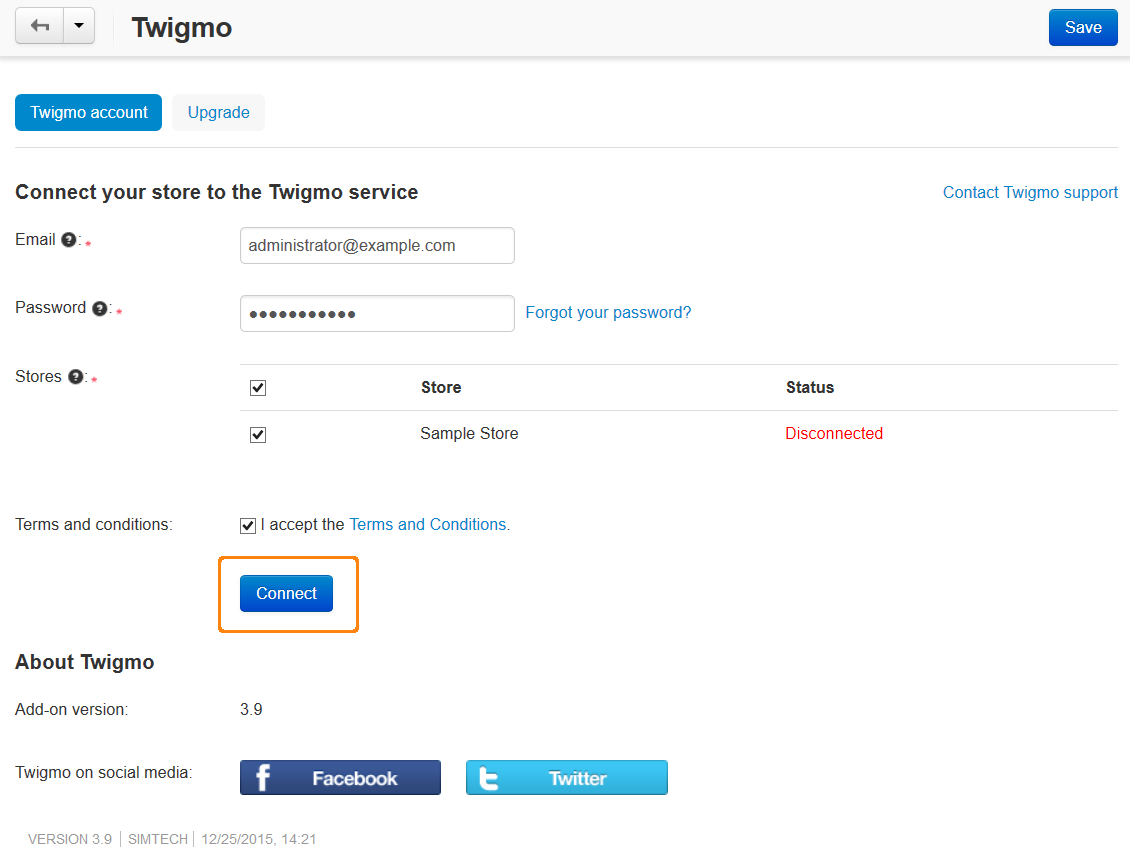The width and height of the screenshot is (1130, 850).
Task: Uncheck the Sample Store checkbox
Action: coord(258,435)
